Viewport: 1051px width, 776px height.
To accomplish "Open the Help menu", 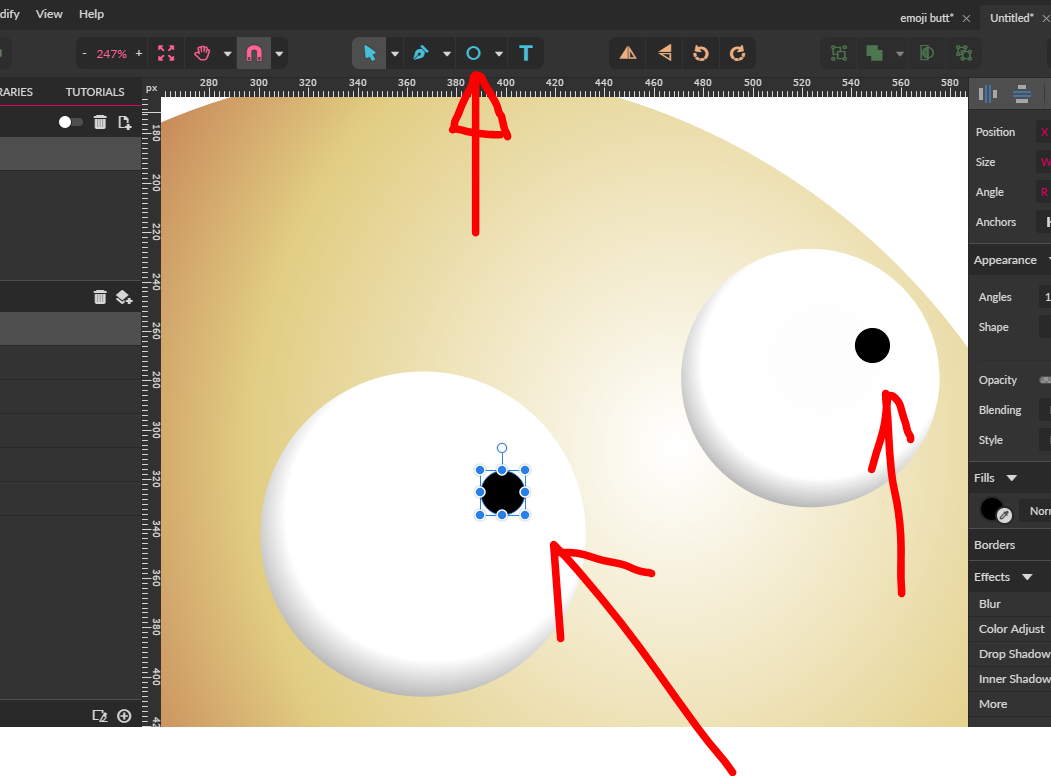I will point(91,14).
